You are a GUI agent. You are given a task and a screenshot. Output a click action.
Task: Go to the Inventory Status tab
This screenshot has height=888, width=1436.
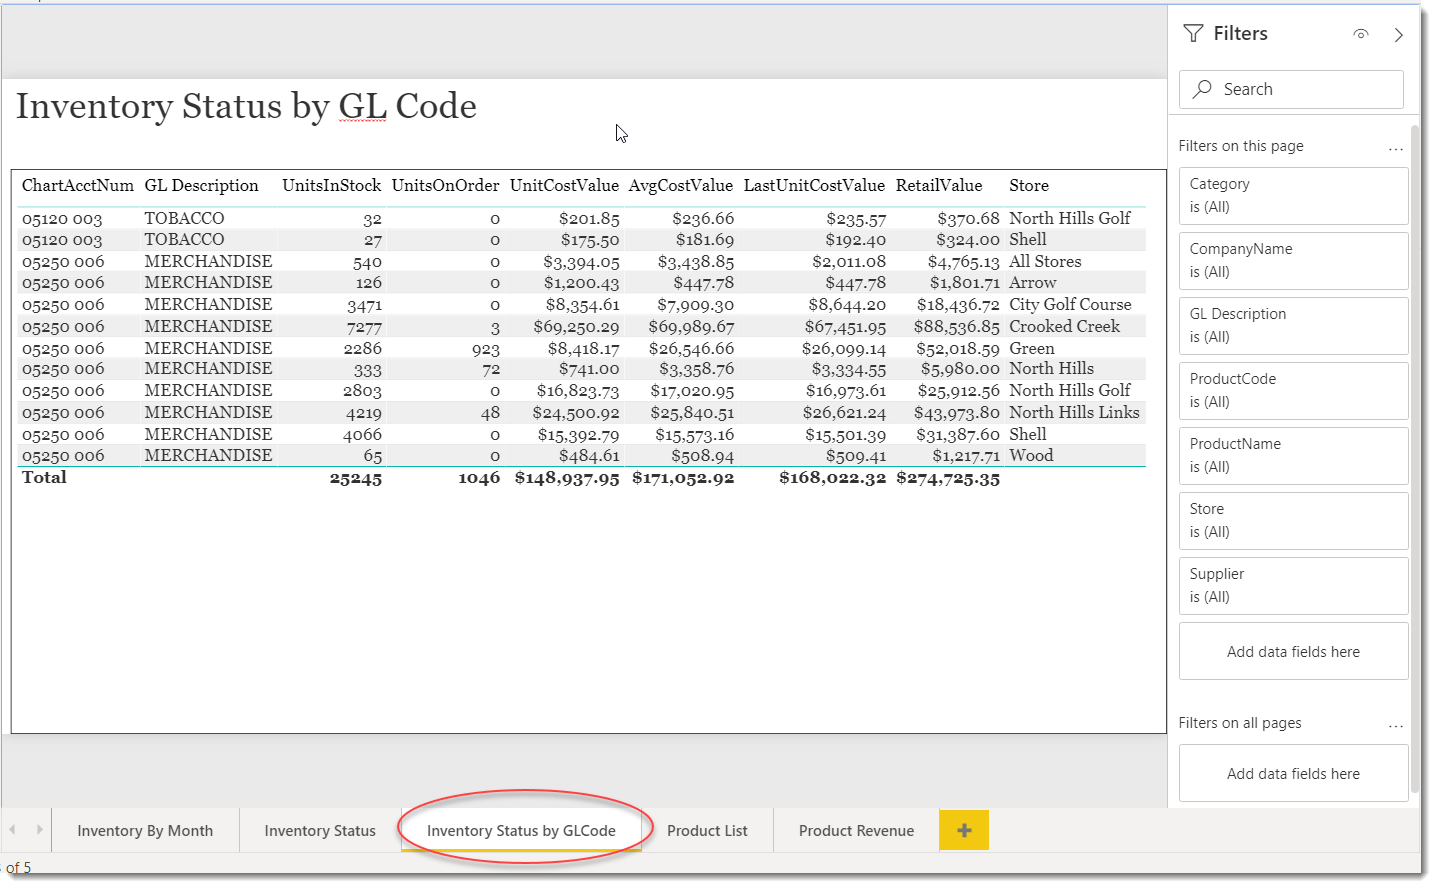pyautogui.click(x=319, y=829)
